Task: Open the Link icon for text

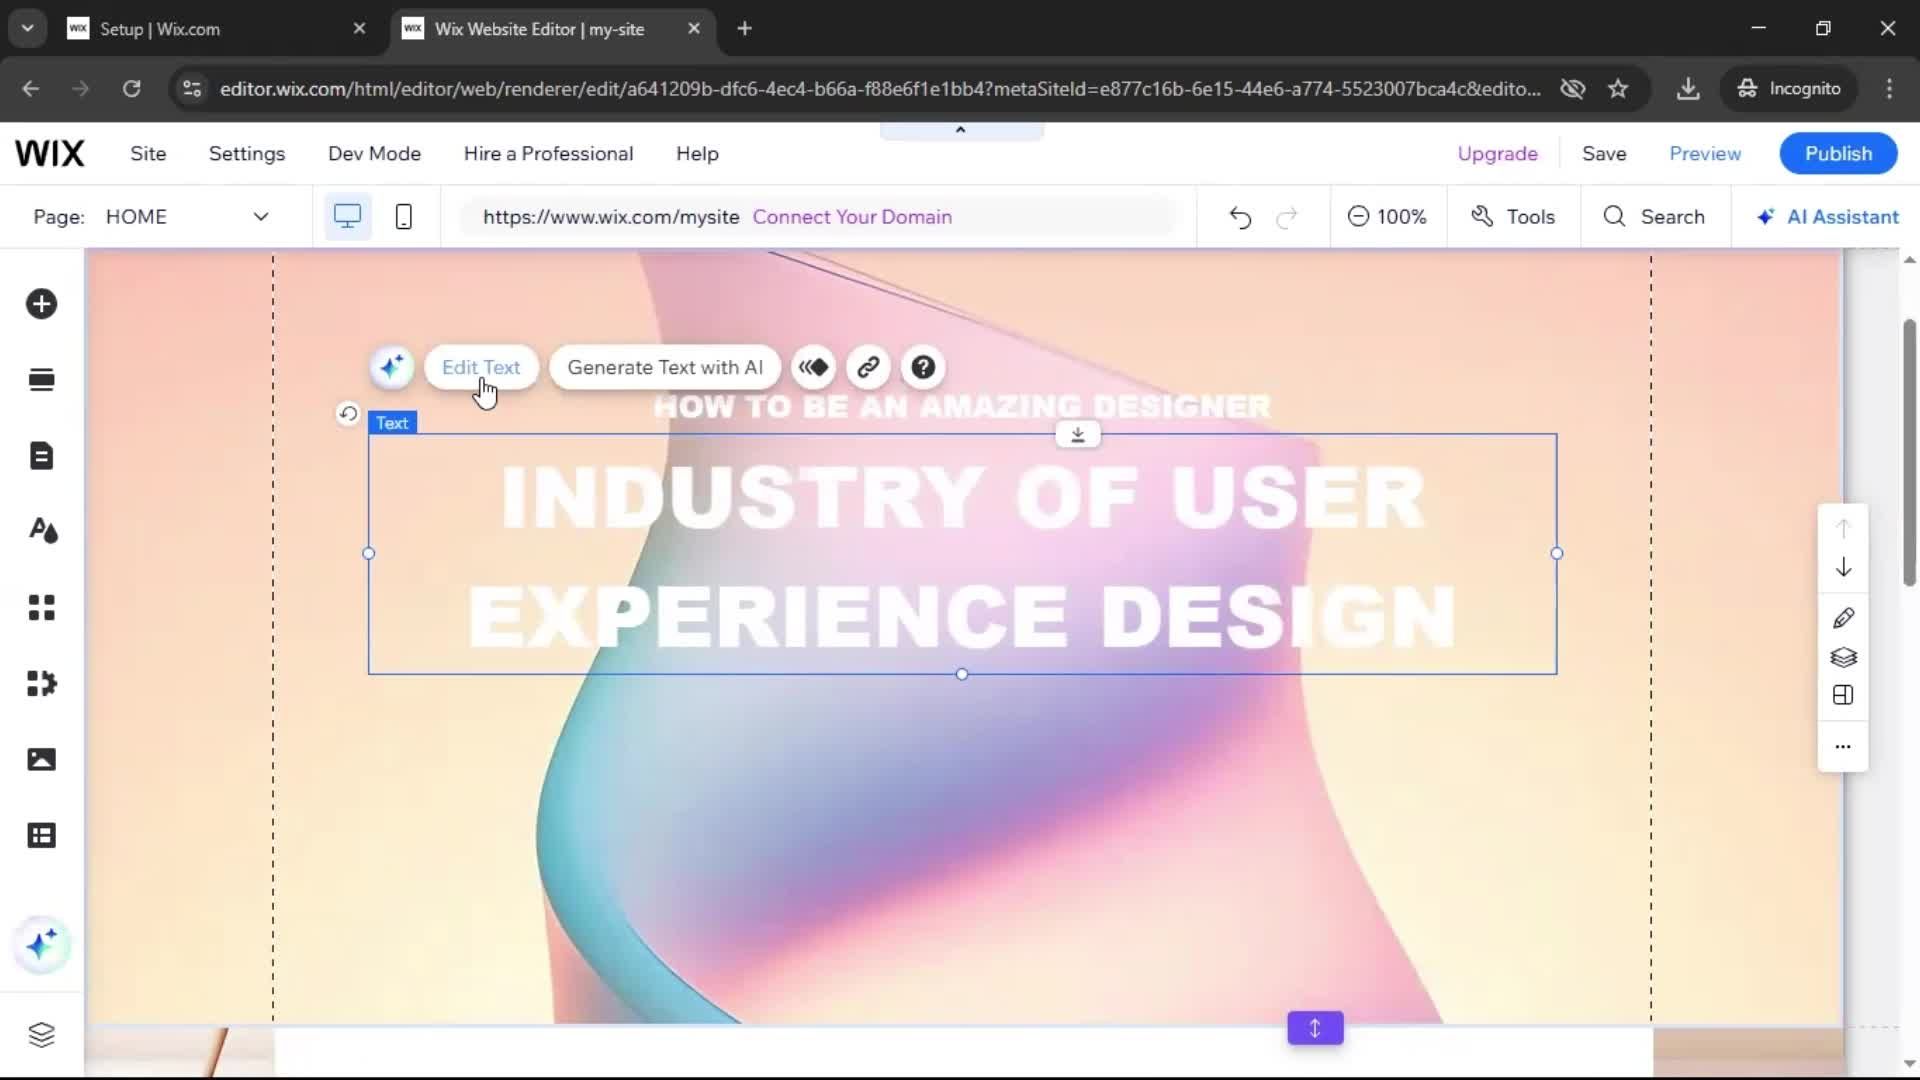Action: (868, 367)
